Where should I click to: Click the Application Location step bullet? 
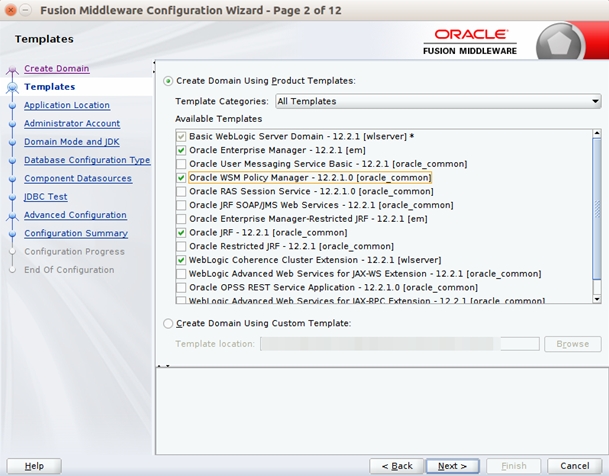click(12, 106)
